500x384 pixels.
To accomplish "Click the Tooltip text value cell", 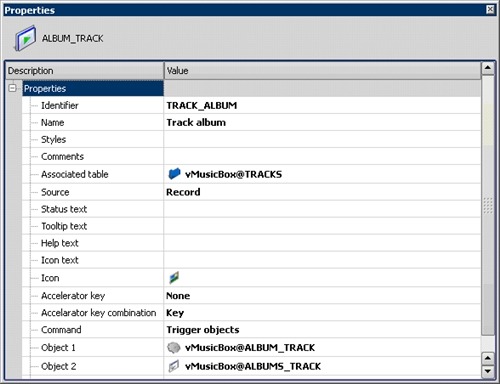I will [322, 226].
